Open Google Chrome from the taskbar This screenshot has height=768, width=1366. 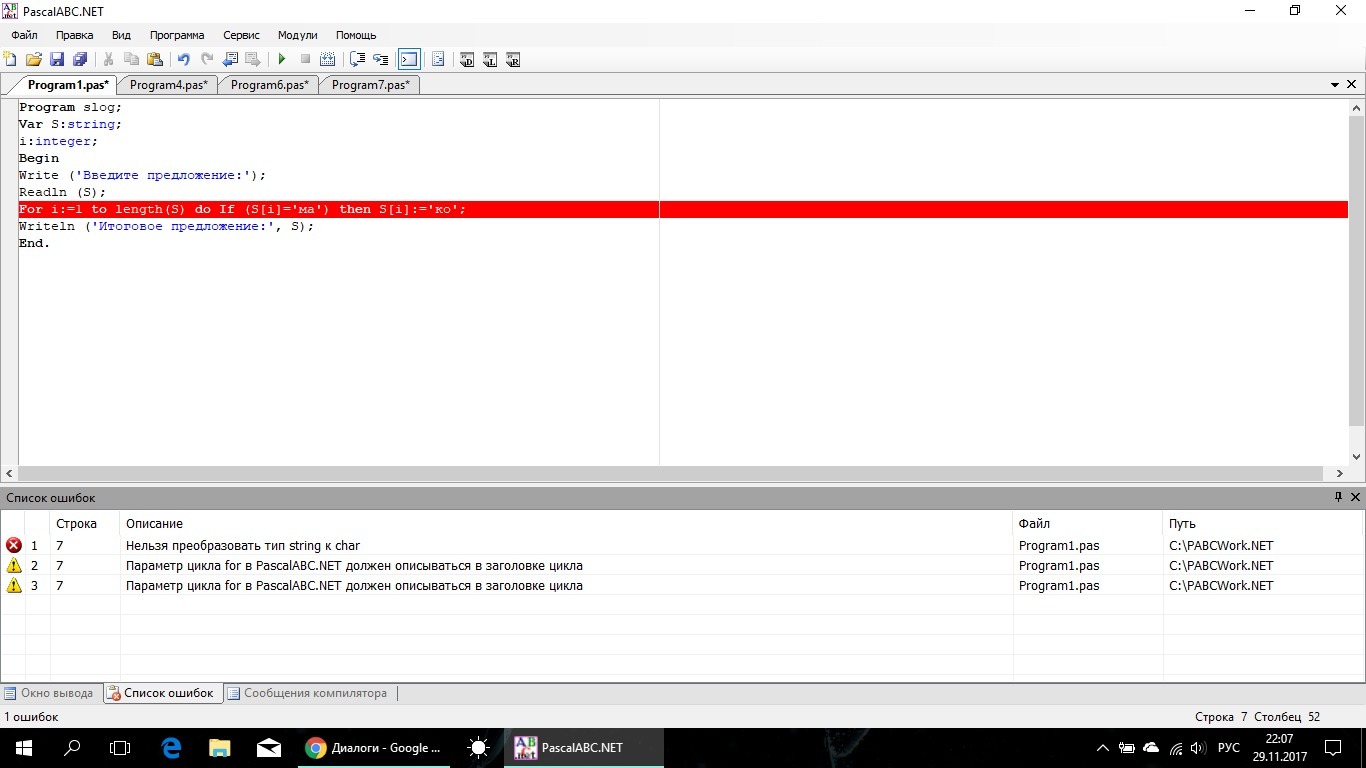(373, 748)
